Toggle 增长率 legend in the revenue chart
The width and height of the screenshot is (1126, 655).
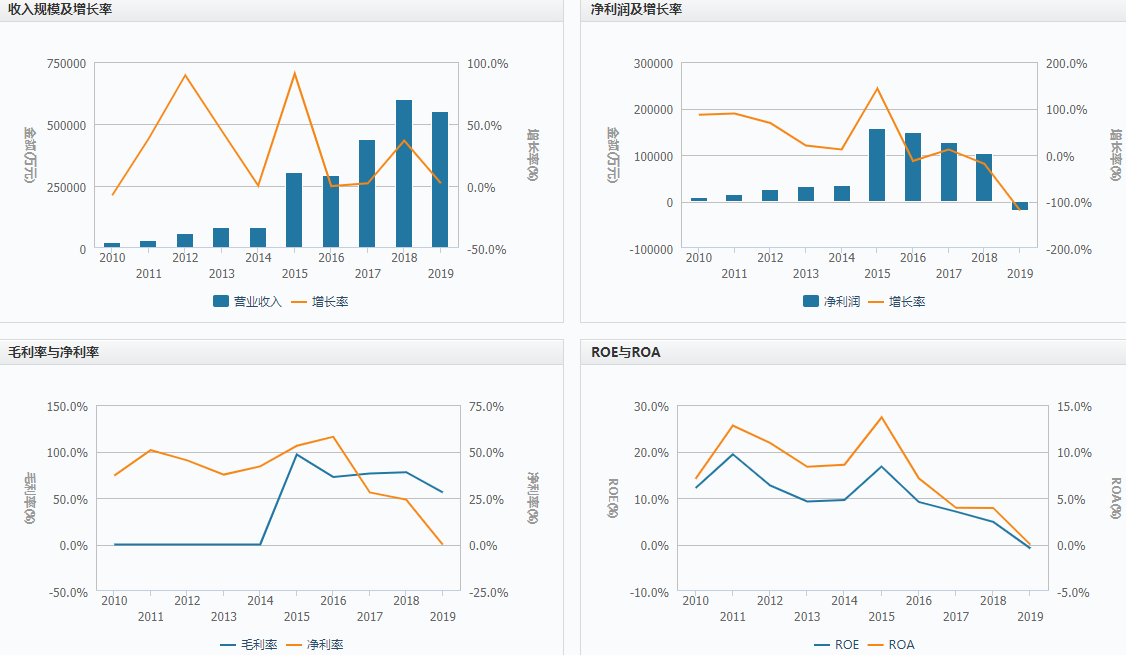click(320, 302)
